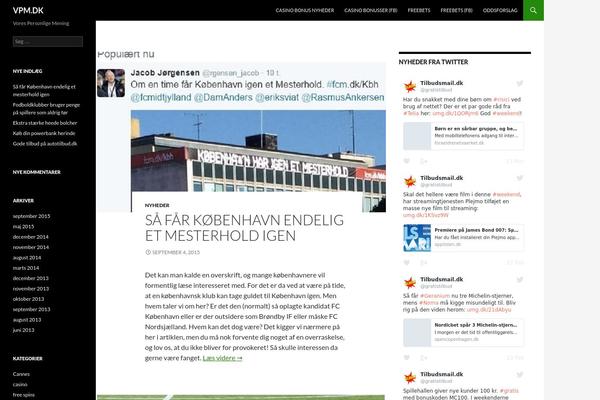The height and width of the screenshot is (400, 600).
Task: Open link card 'Premiere på James Bond 007'
Action: pos(463,238)
